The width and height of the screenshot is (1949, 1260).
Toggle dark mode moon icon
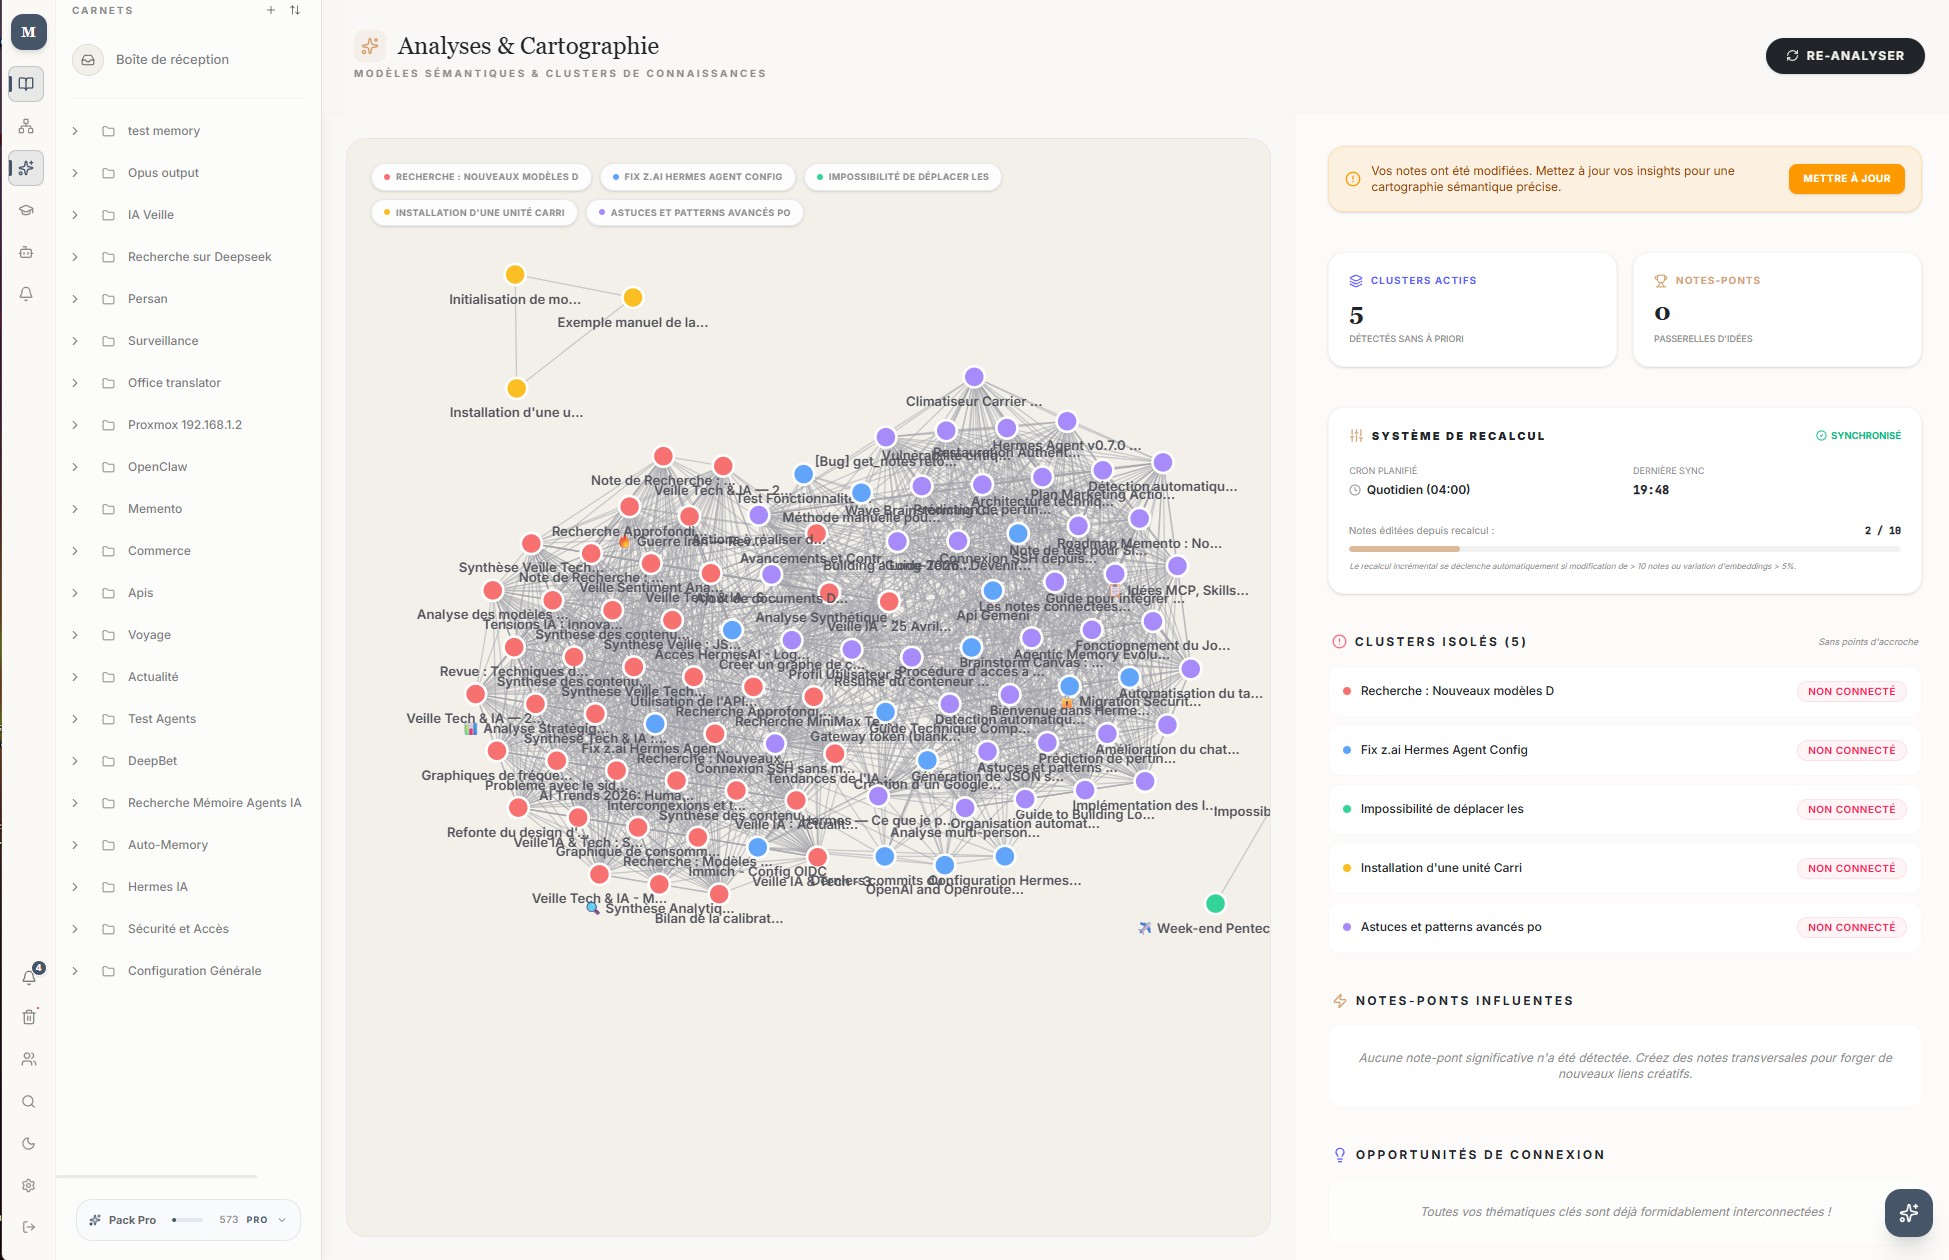pos(29,1143)
